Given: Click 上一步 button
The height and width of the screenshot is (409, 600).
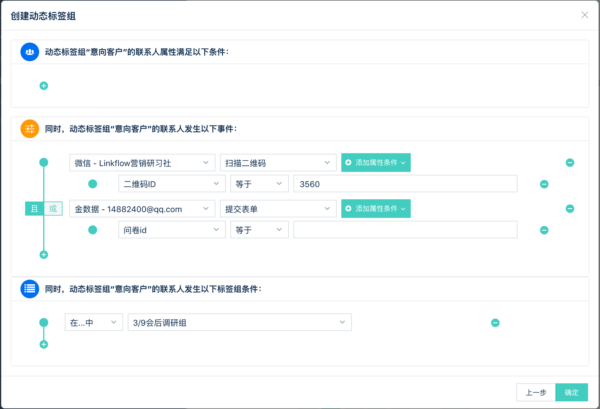Looking at the screenshot, I should (536, 393).
